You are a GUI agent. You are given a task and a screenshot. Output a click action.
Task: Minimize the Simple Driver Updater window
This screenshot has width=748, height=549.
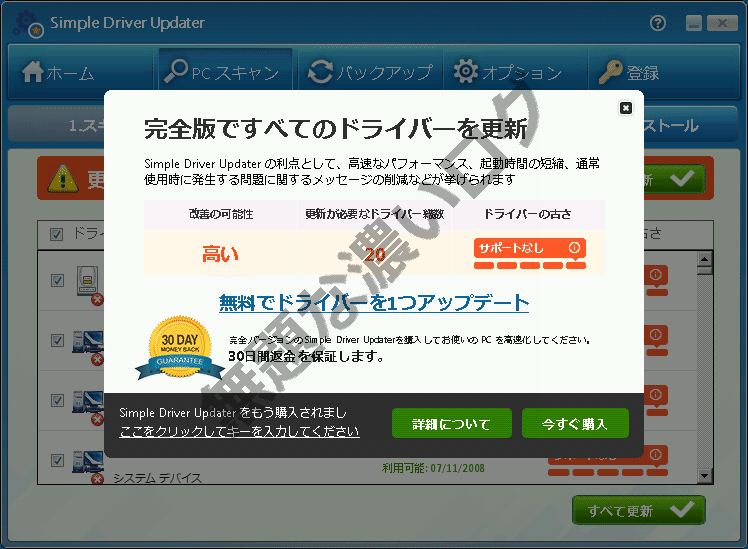[694, 23]
